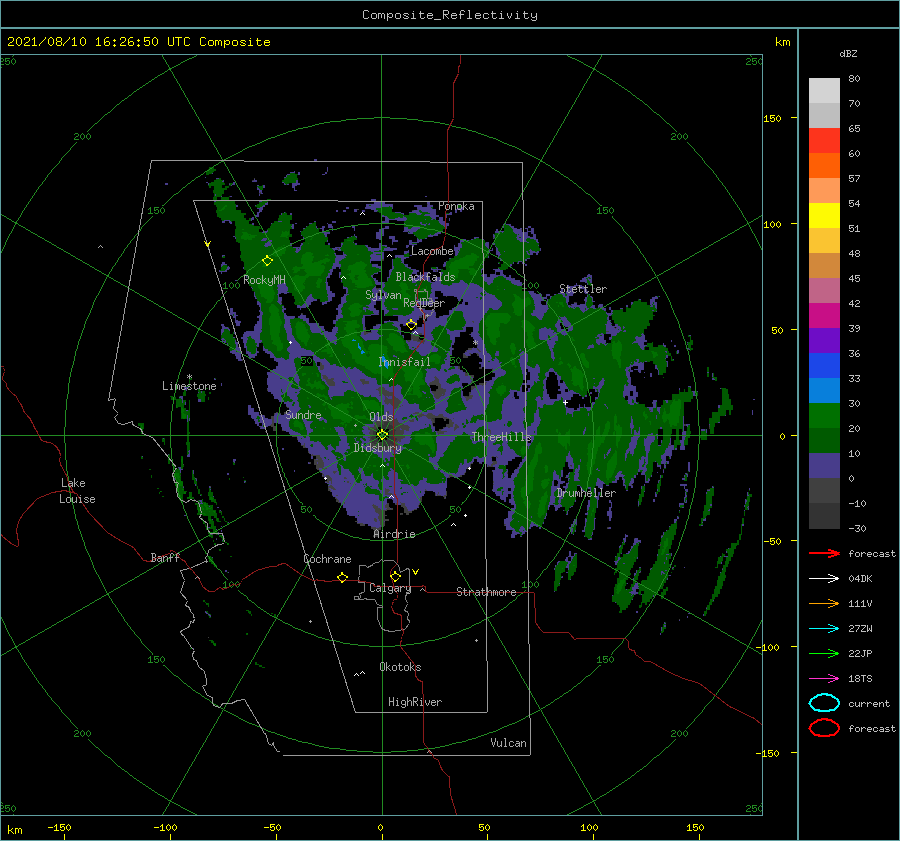This screenshot has height=841, width=900.
Task: Click the yellow diamond marker under Cochrane
Action: [x=342, y=577]
